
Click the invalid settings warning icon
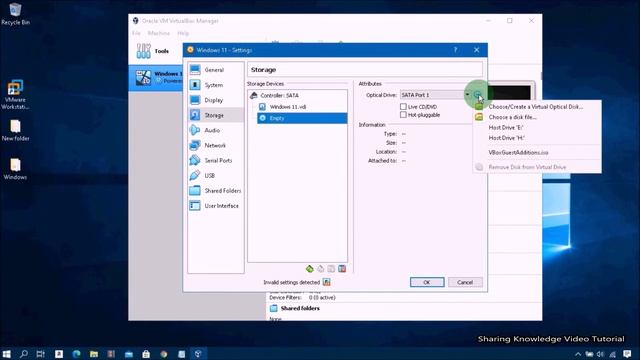tap(327, 282)
